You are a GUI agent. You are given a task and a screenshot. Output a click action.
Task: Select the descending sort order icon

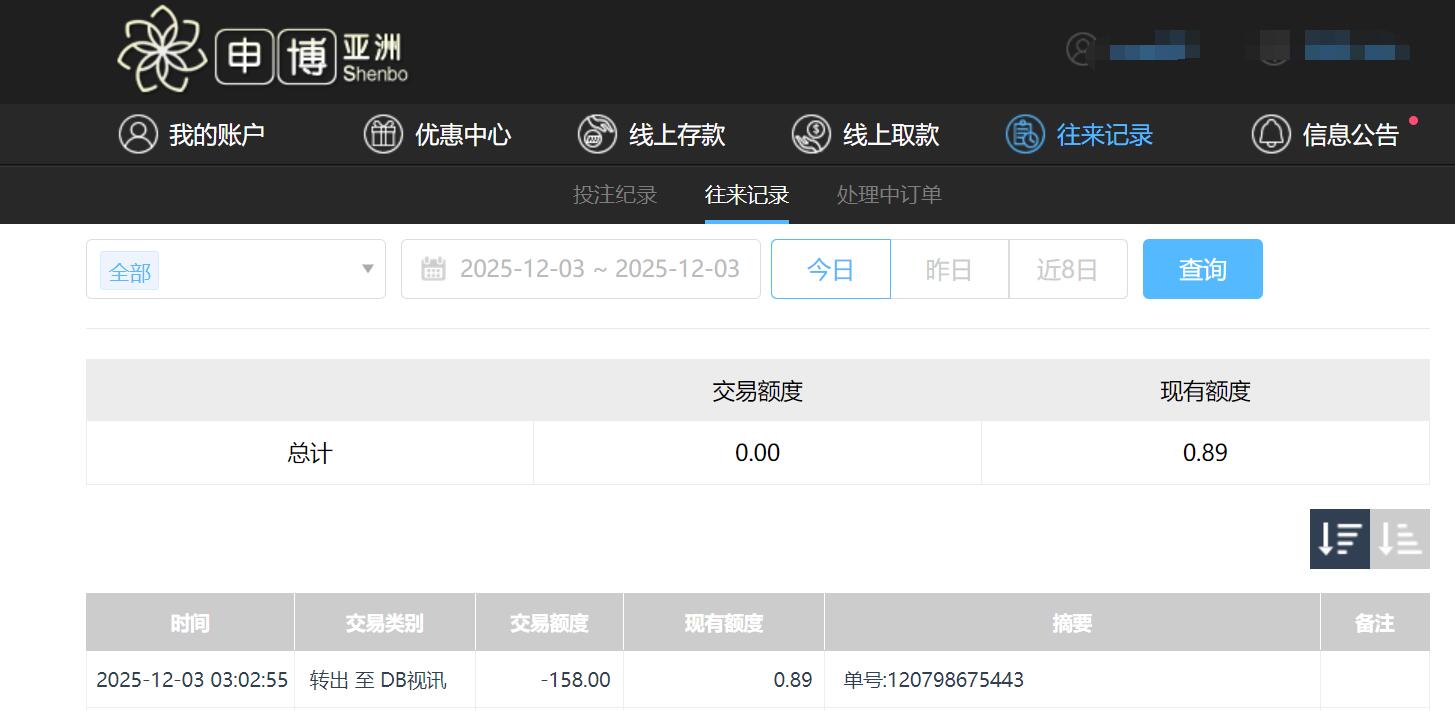coord(1339,539)
